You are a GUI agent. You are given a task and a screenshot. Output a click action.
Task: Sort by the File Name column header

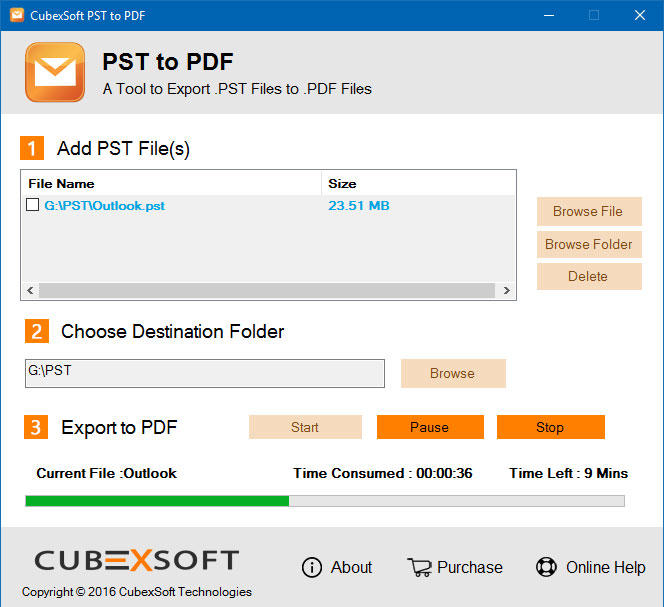tap(61, 183)
